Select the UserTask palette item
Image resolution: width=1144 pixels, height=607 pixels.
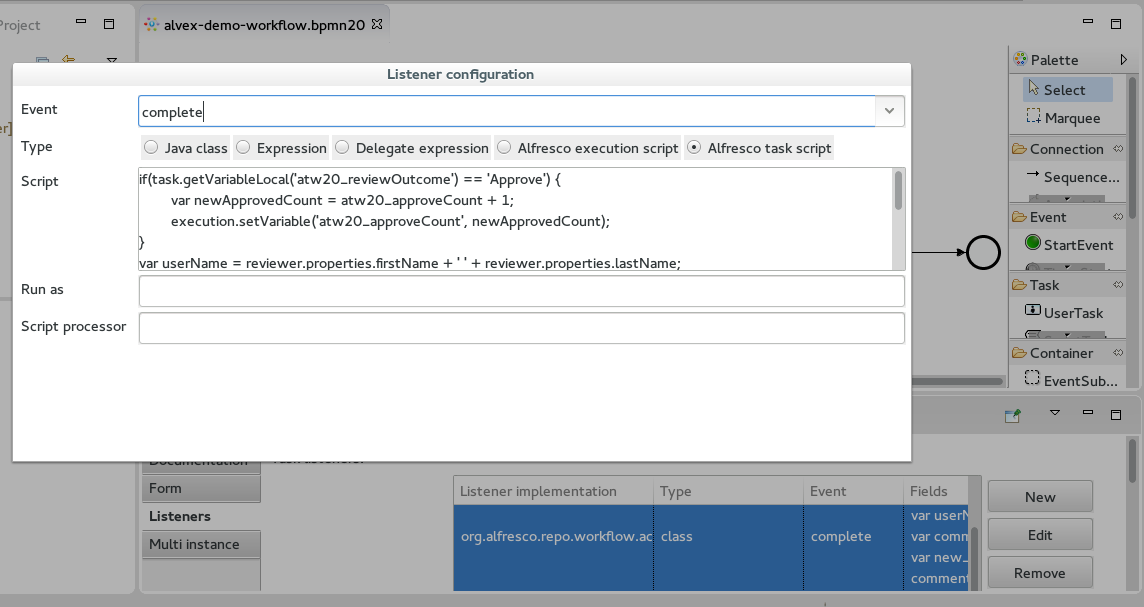click(1072, 313)
